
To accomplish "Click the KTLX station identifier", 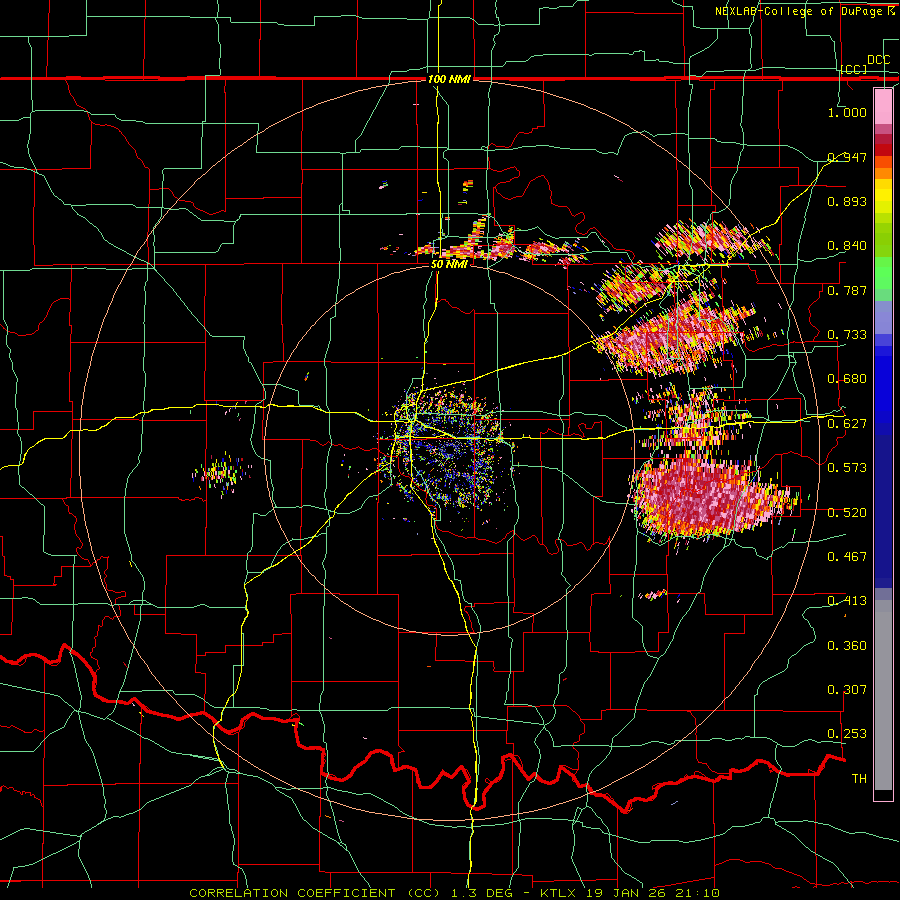I will (x=560, y=893).
